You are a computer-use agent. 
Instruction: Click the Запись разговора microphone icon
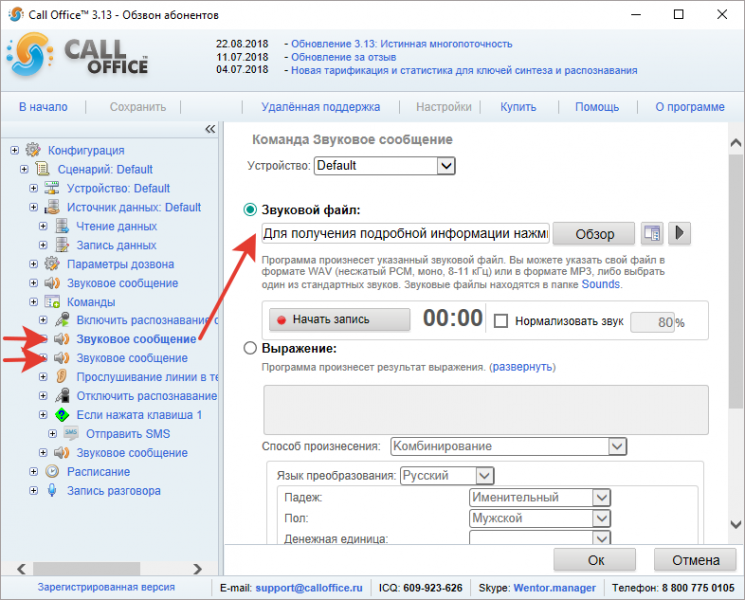[x=52, y=490]
